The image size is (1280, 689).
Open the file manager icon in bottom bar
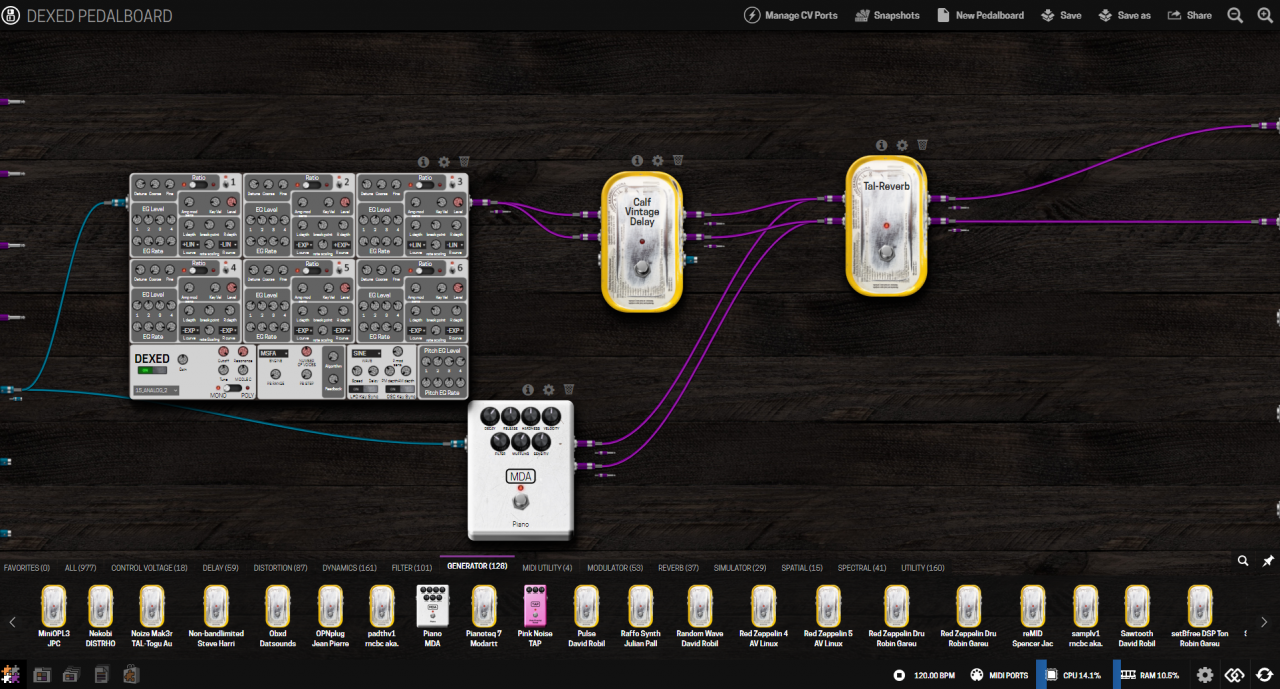(101, 675)
